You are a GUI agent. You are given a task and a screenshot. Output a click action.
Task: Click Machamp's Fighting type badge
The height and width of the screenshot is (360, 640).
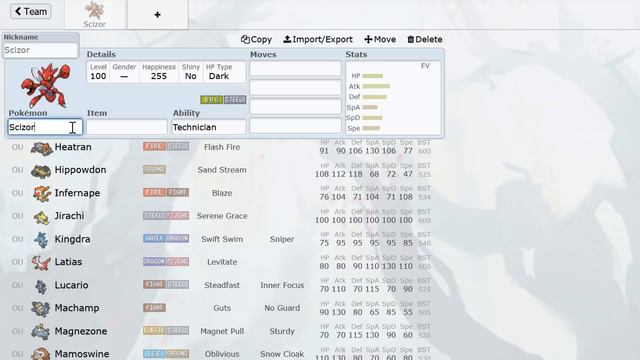154,308
